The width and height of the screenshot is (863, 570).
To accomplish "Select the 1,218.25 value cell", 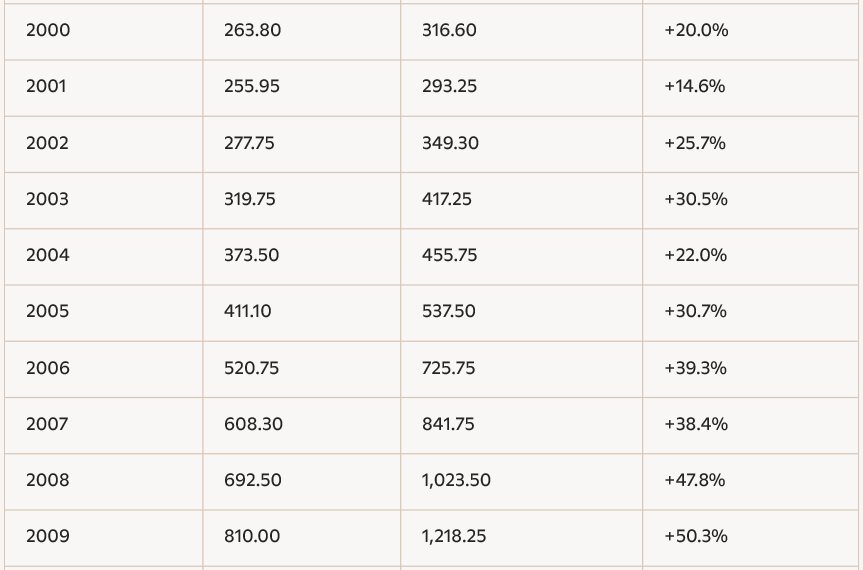I will [454, 536].
